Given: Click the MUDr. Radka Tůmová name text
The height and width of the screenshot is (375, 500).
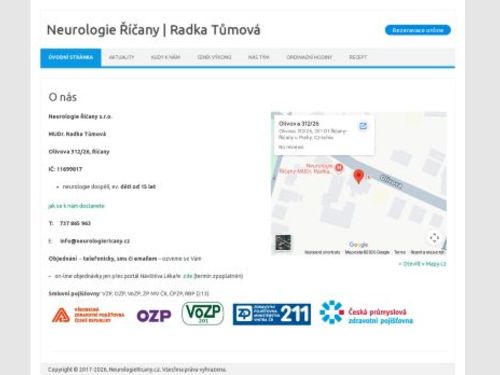Looking at the screenshot, I should tap(77, 134).
